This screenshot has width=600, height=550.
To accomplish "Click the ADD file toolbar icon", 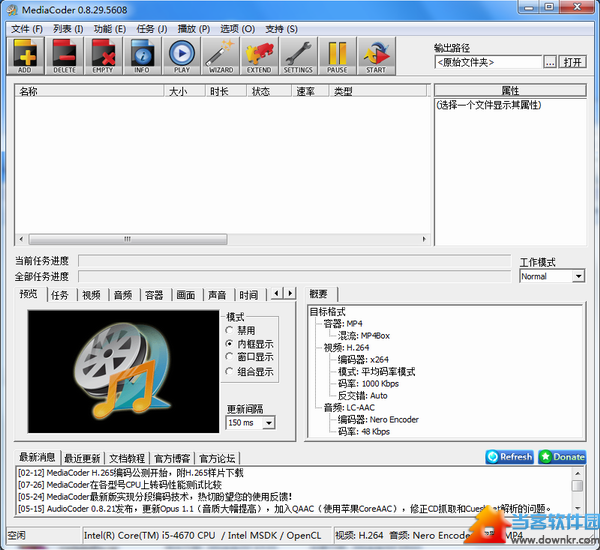I will [25, 56].
